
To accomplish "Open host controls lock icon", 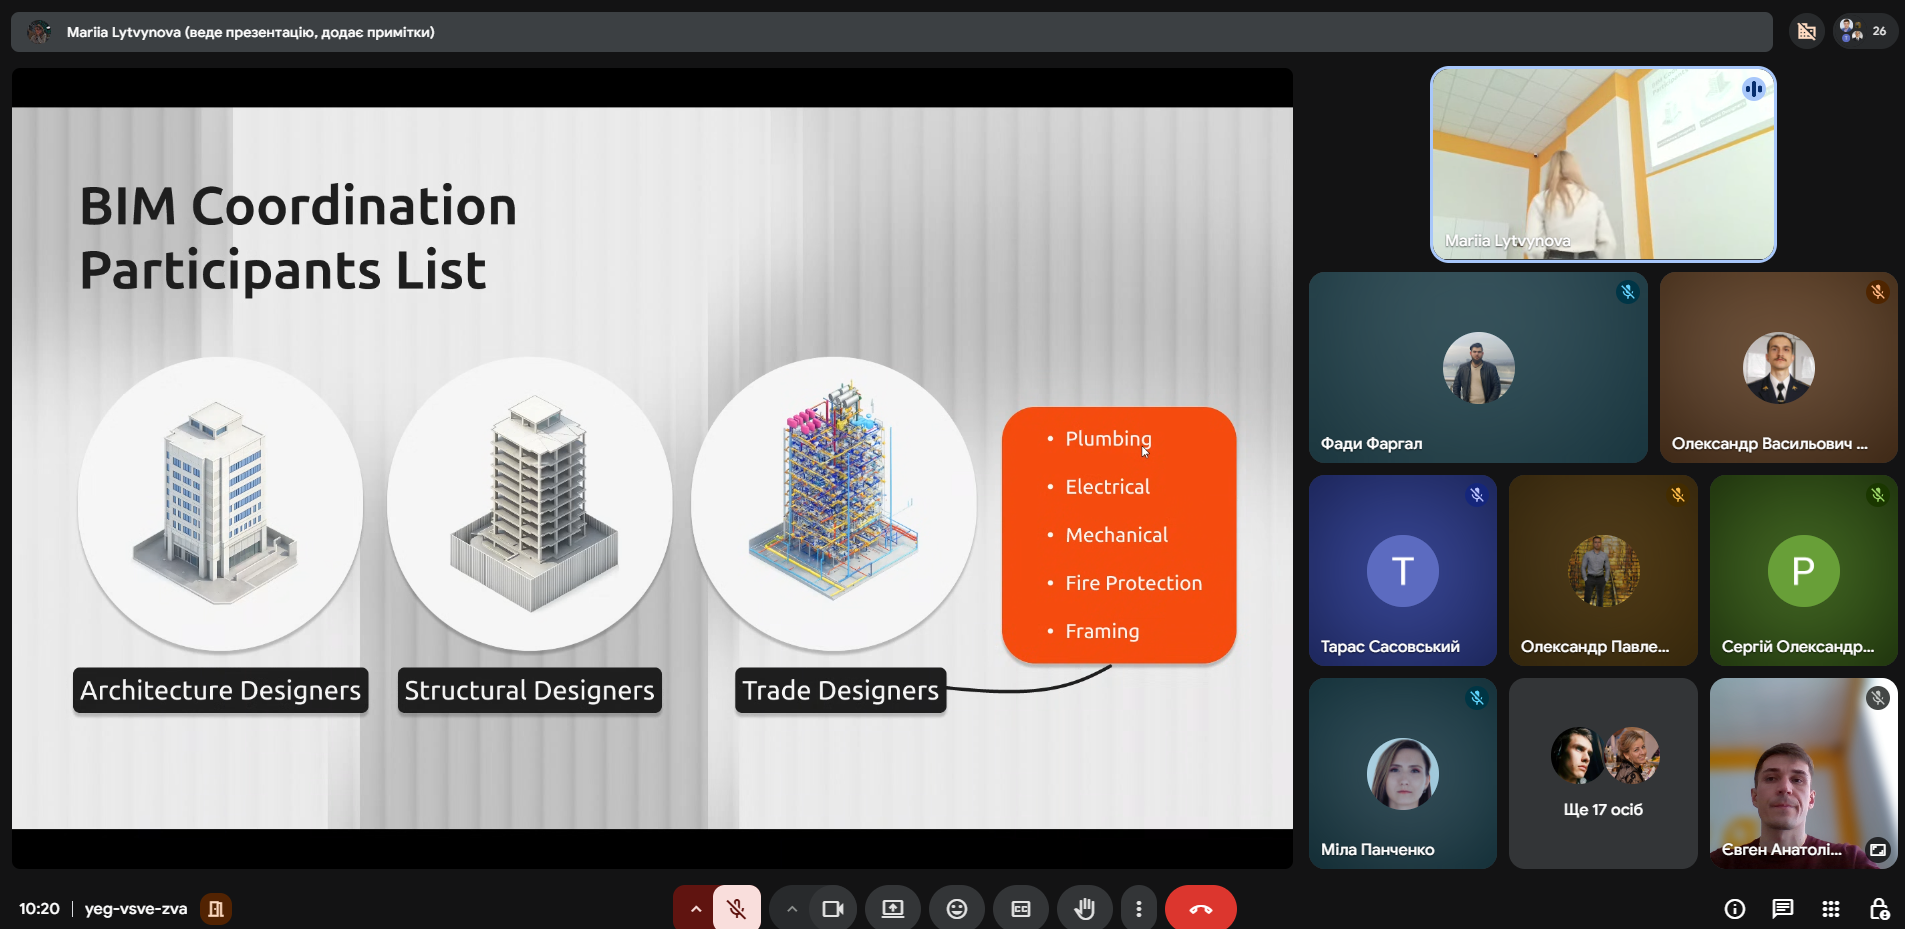I will pyautogui.click(x=1879, y=909).
